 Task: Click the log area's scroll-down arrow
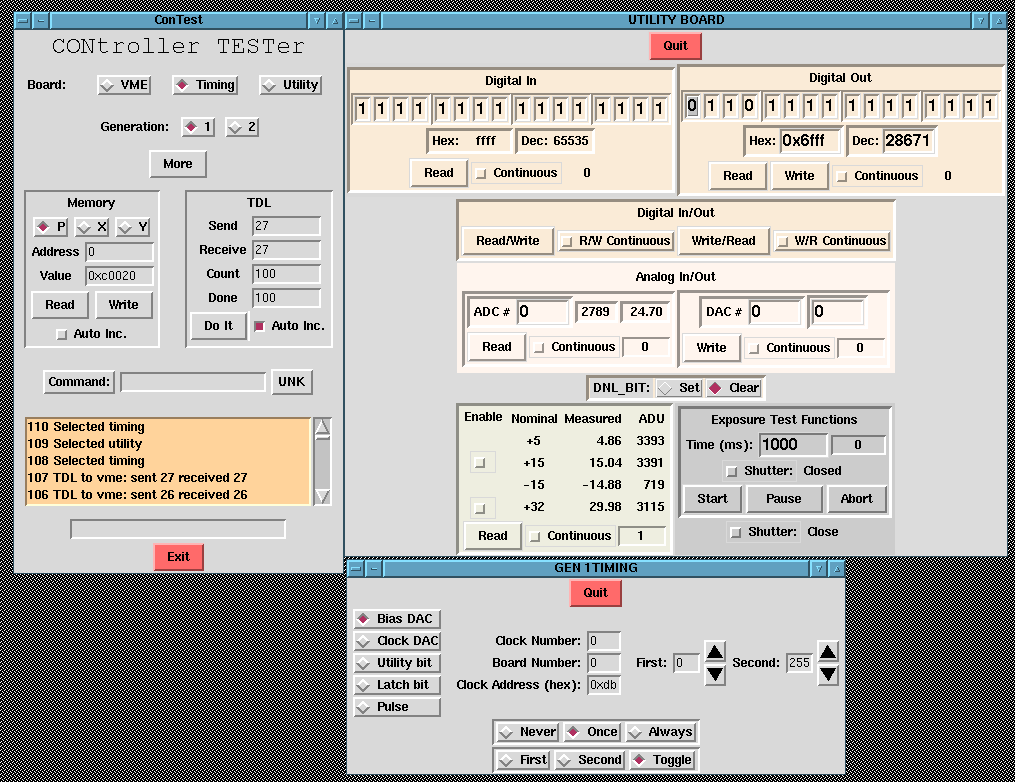coord(323,495)
